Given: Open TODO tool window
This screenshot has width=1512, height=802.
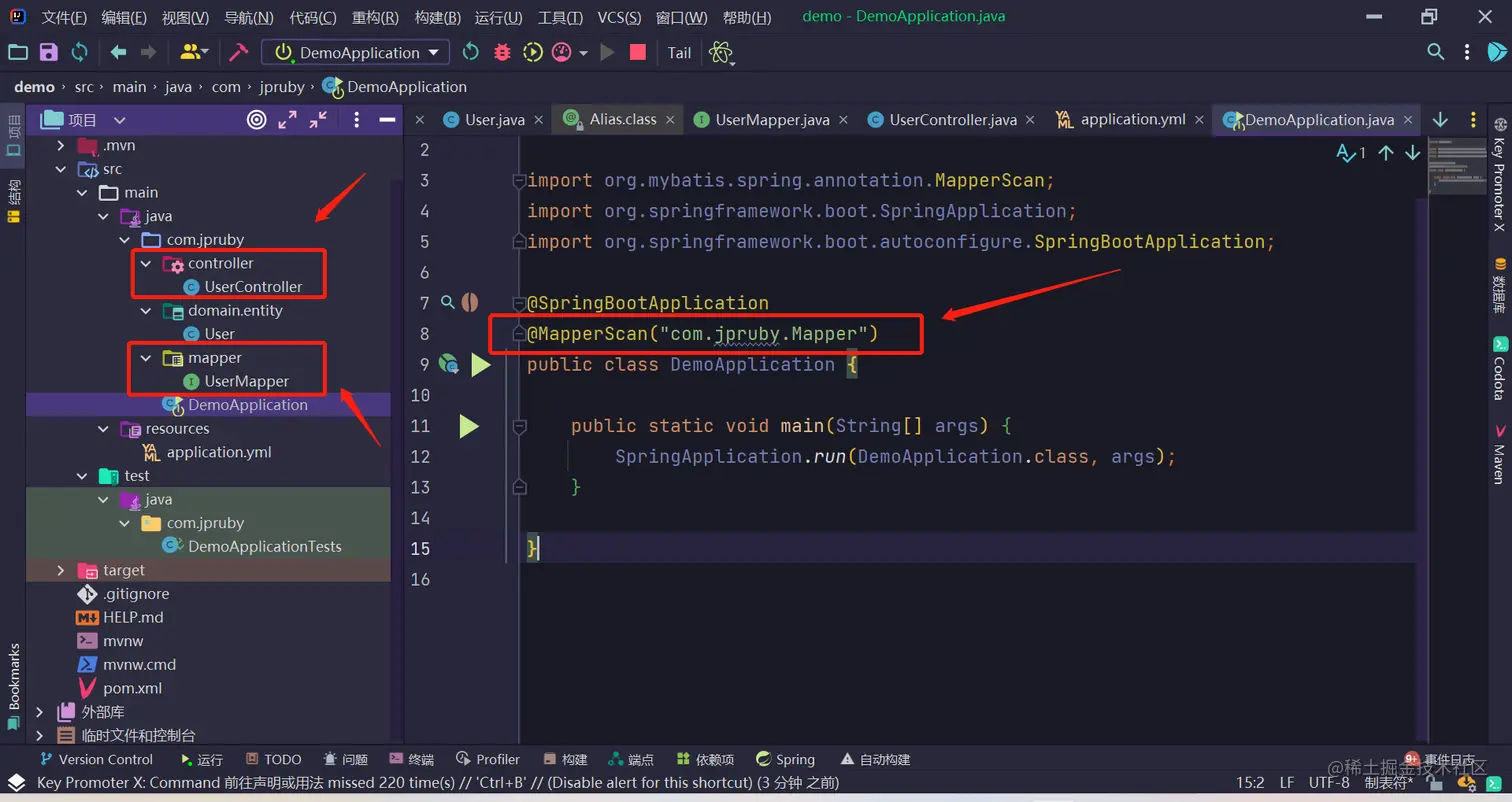Looking at the screenshot, I should 272,759.
